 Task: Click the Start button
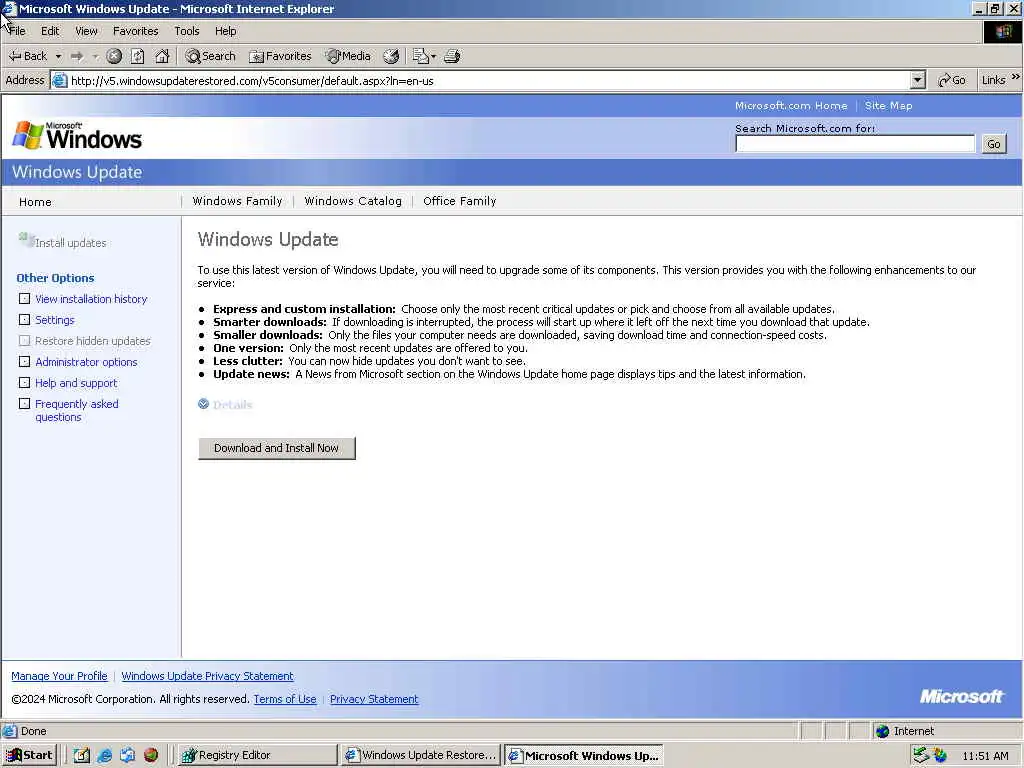pos(30,755)
